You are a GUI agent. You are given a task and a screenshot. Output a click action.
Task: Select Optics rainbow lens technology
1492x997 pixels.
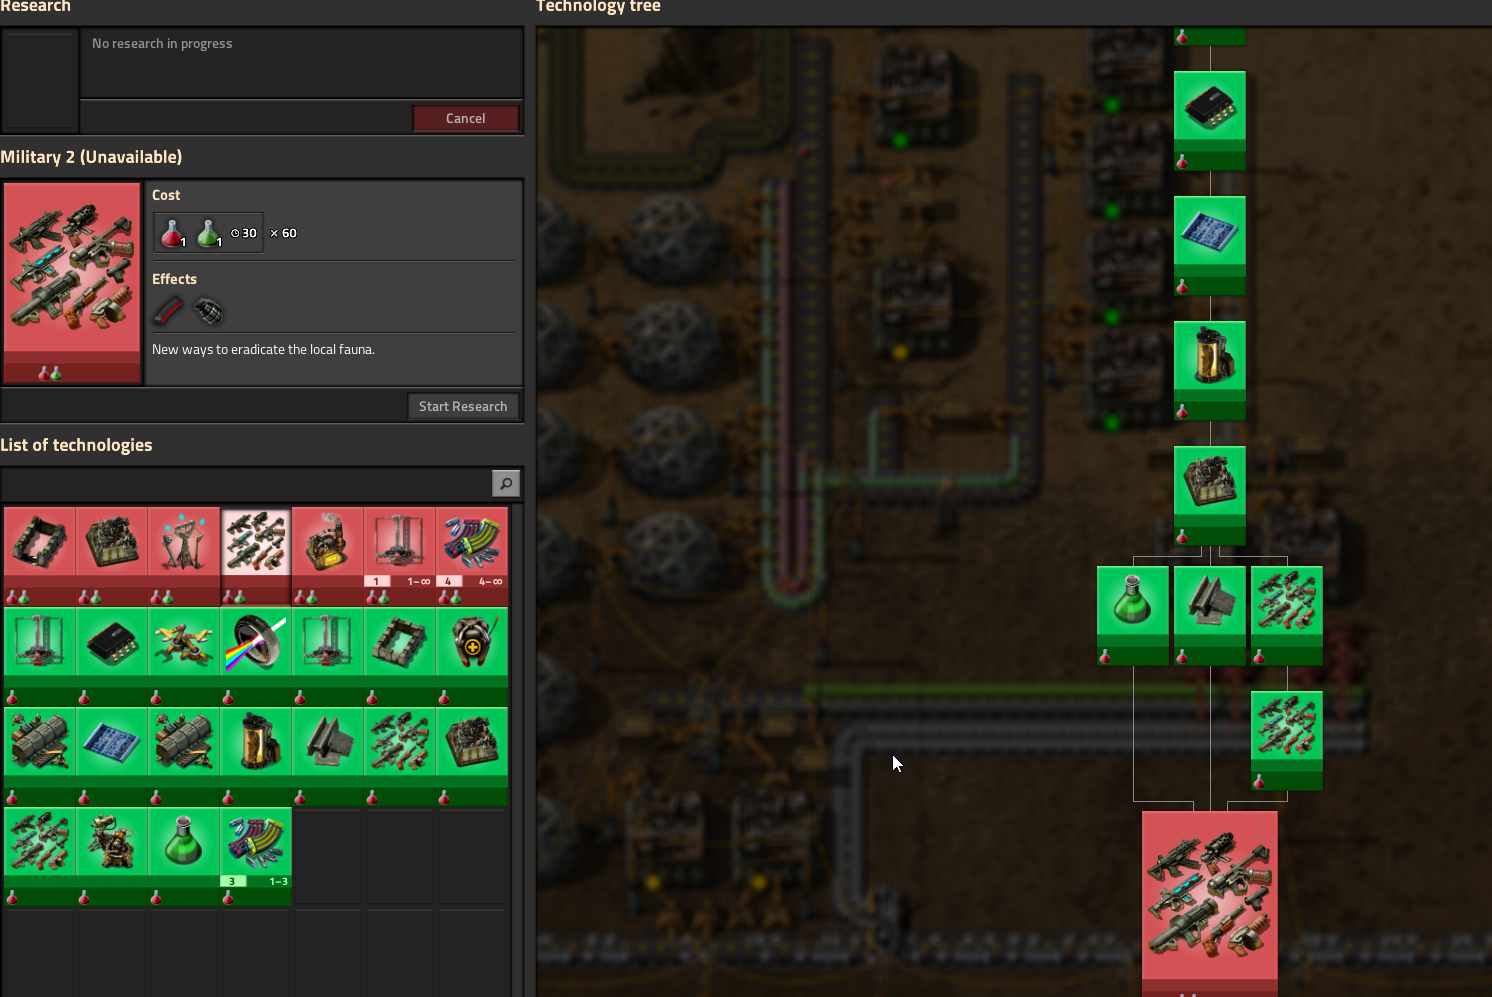tap(256, 656)
